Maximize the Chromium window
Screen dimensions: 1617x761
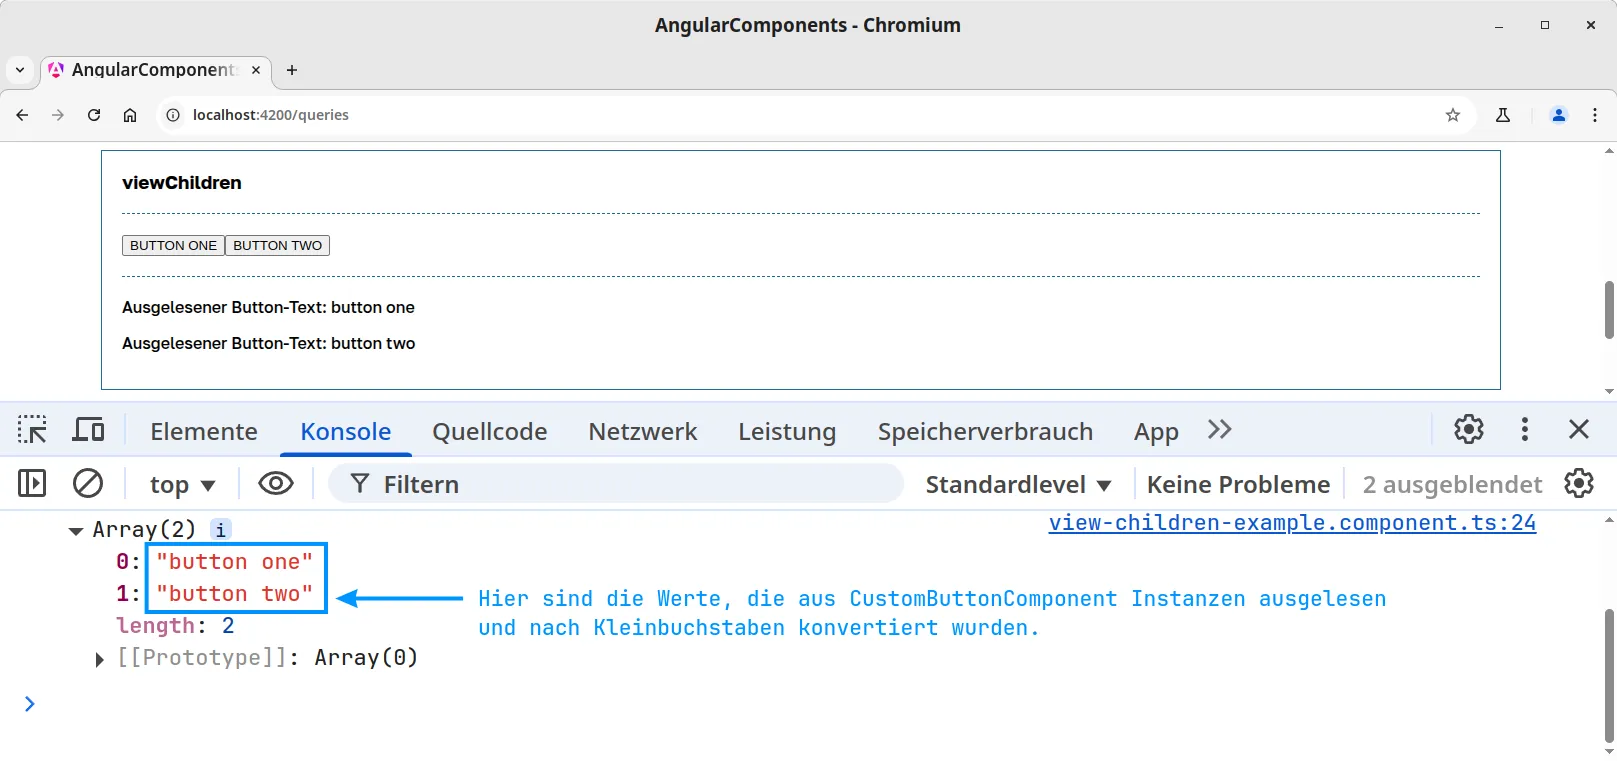click(1545, 25)
